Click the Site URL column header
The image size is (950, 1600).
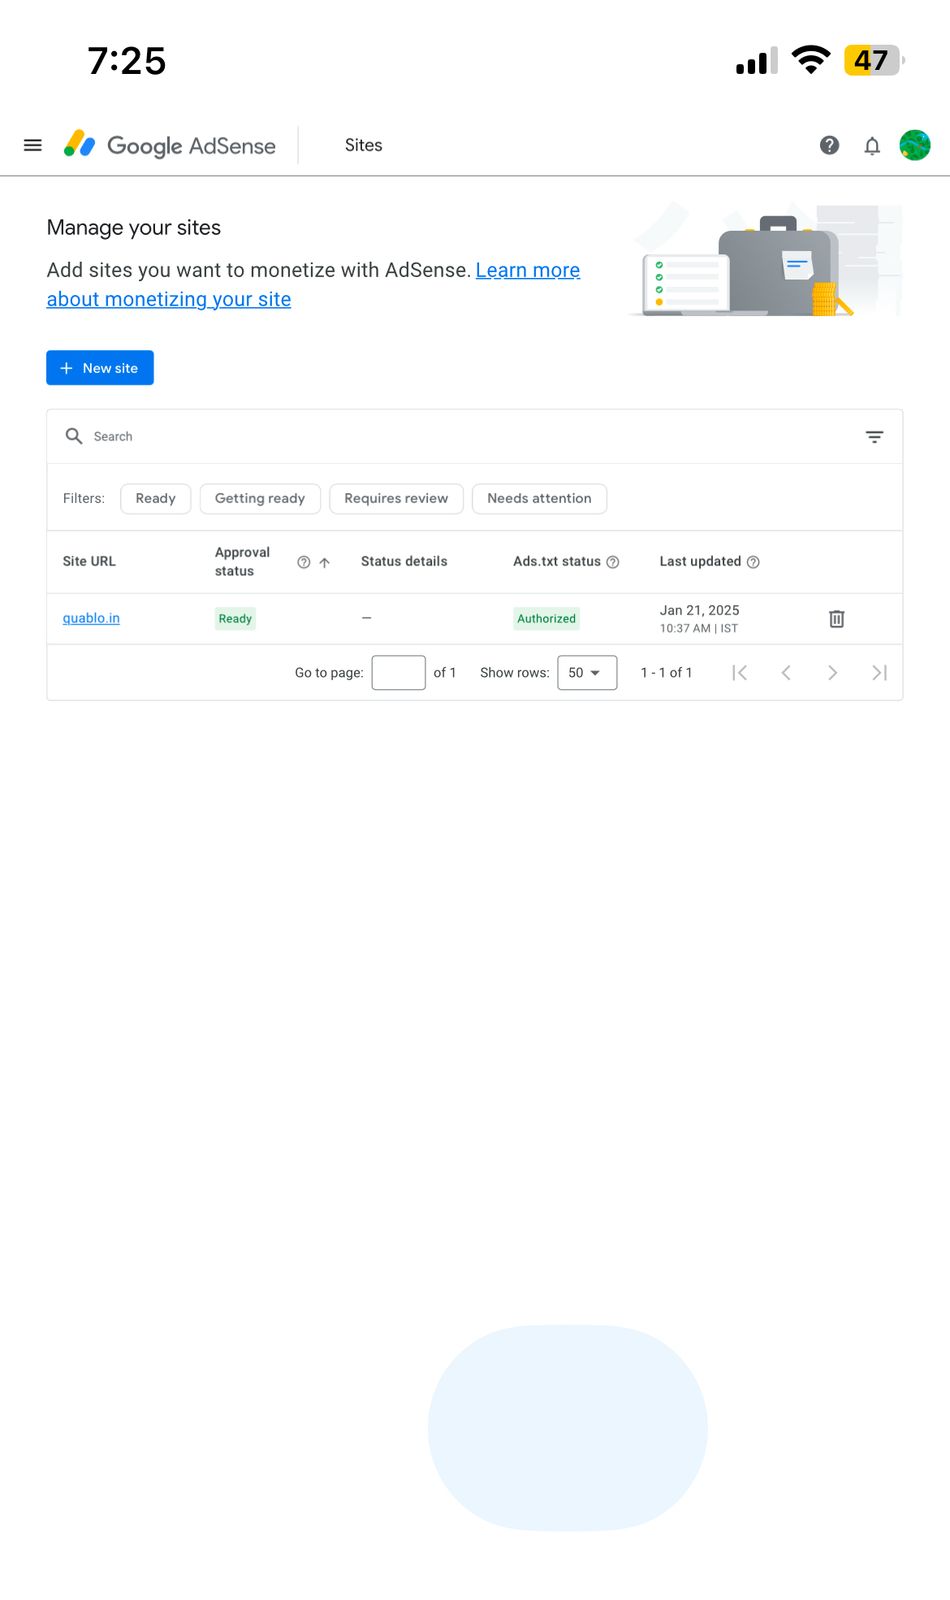click(89, 561)
